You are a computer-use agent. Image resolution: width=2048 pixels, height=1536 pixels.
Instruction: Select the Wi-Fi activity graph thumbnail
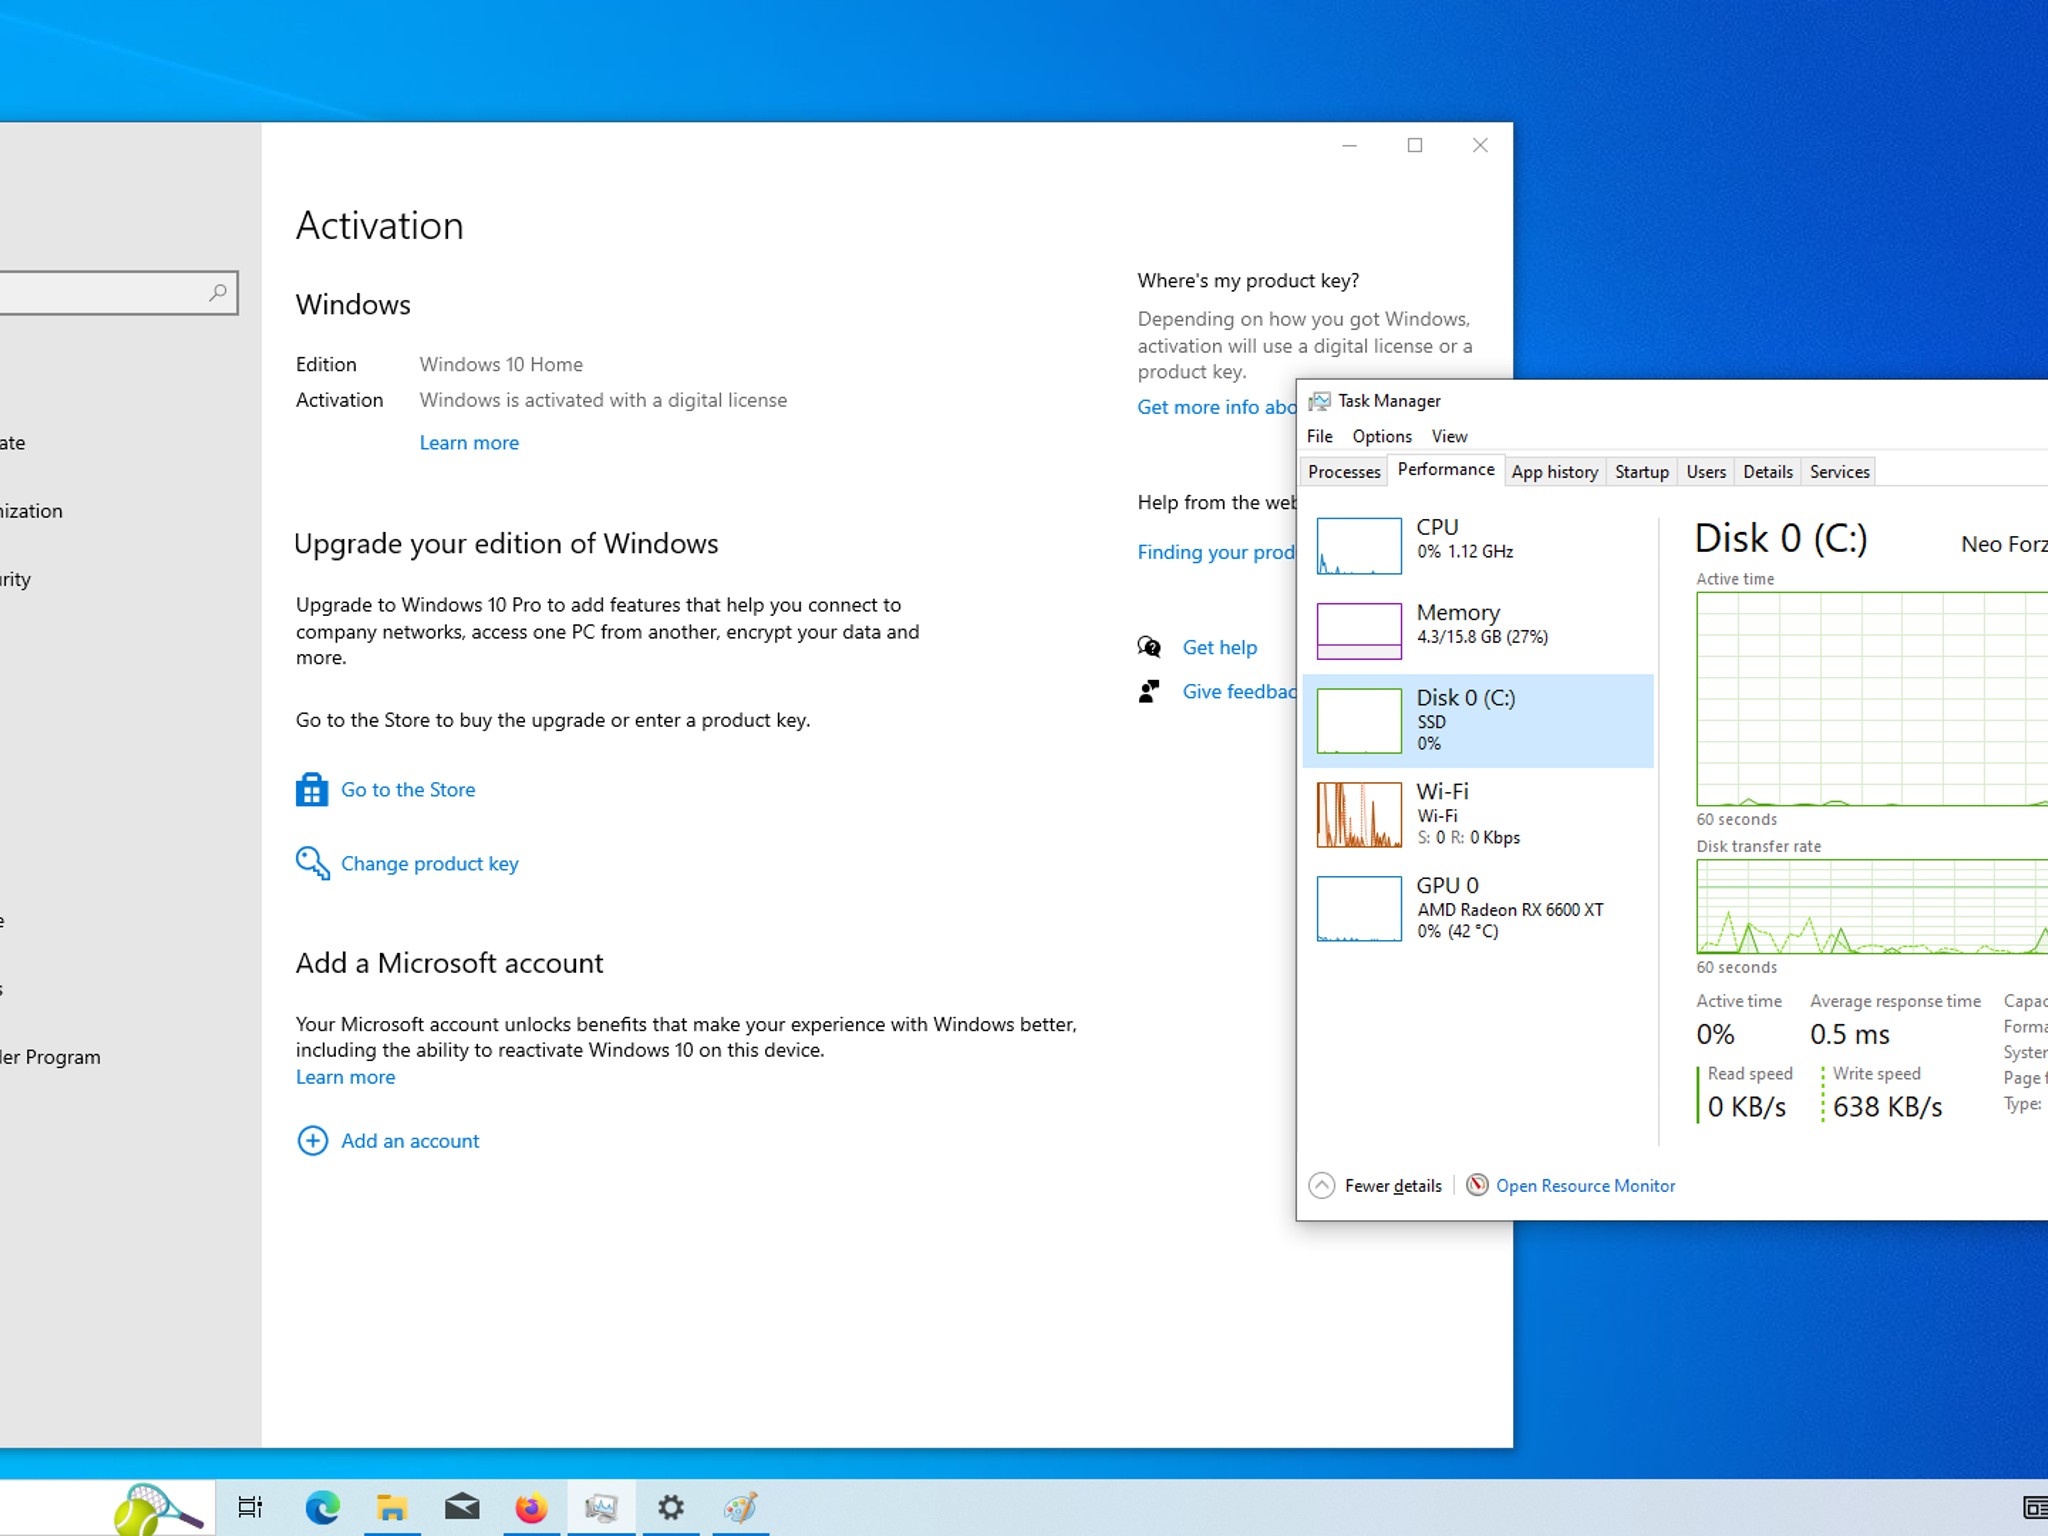1359,815
